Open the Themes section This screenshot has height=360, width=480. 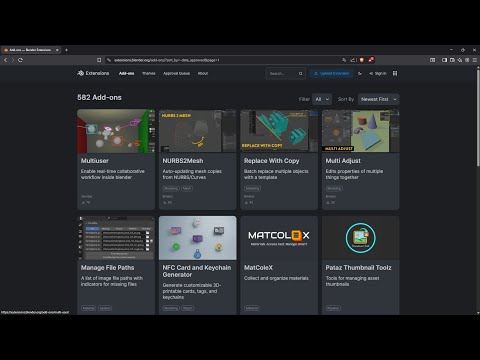[x=149, y=73]
